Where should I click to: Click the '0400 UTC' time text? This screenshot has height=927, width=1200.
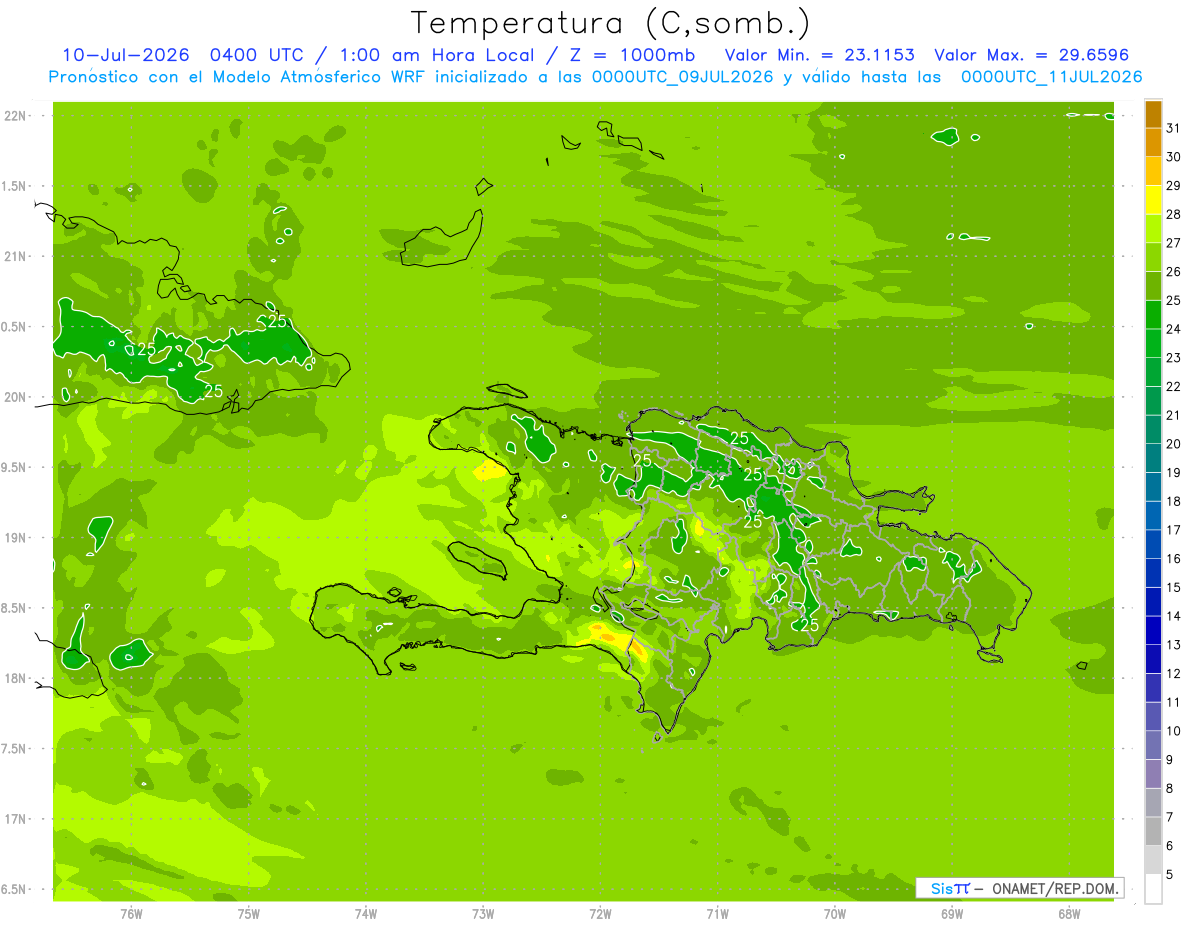click(257, 54)
